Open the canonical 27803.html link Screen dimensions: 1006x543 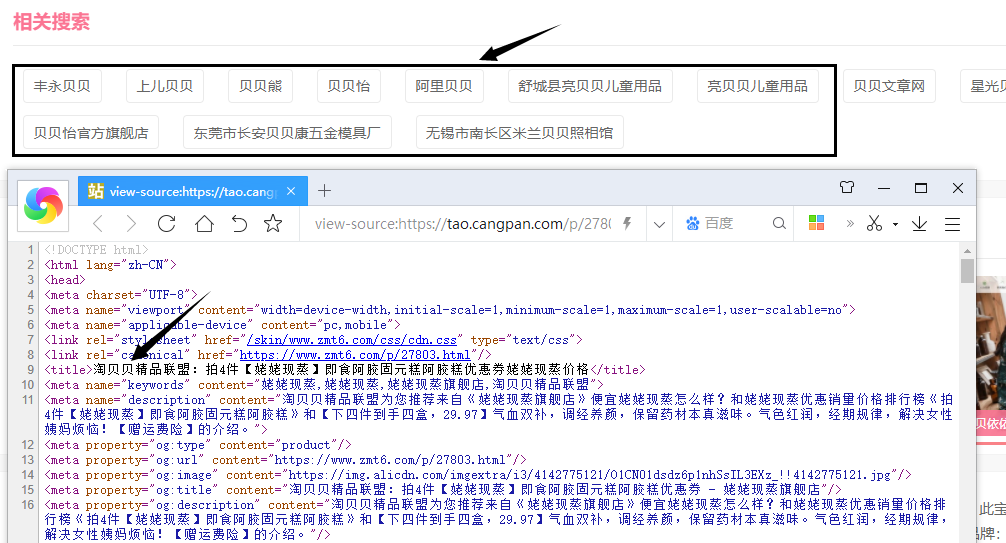click(x=355, y=355)
